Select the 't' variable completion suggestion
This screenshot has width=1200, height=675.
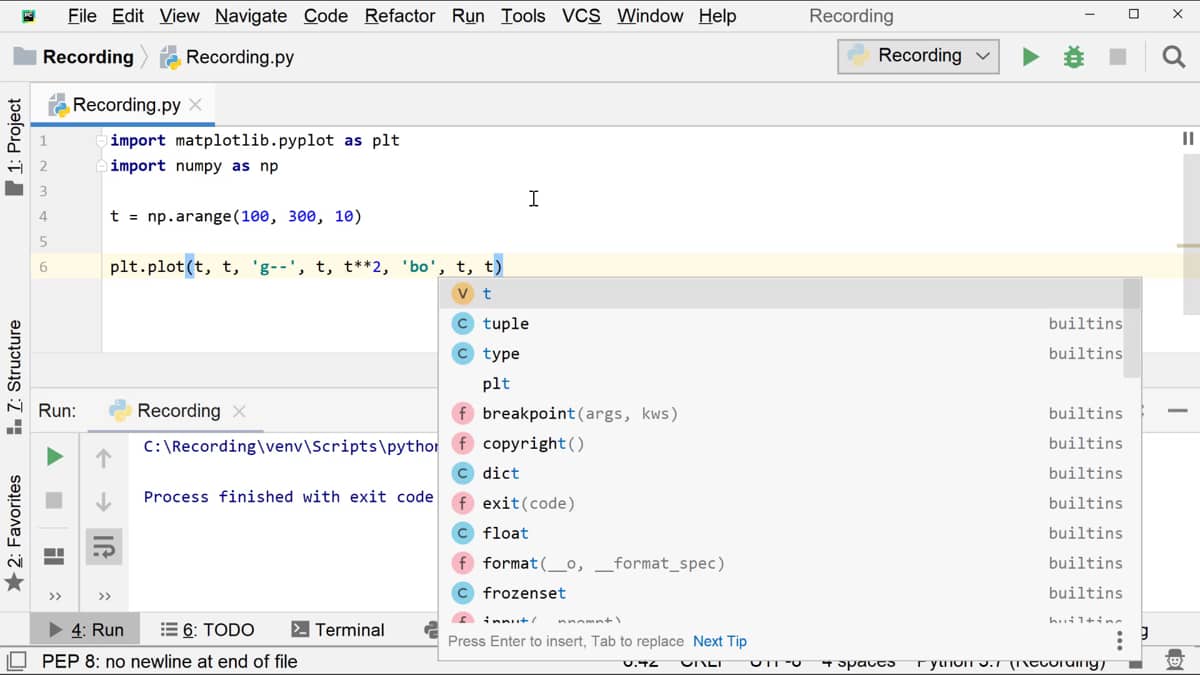click(x=783, y=294)
